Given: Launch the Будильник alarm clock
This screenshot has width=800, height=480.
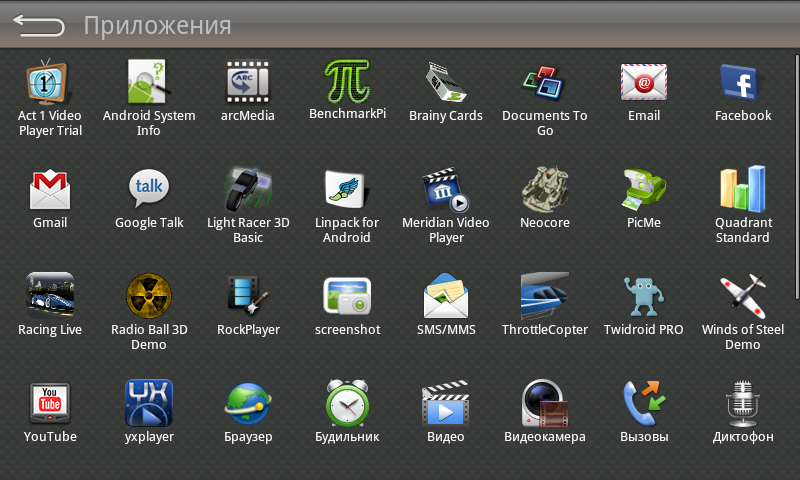Looking at the screenshot, I should tap(347, 403).
